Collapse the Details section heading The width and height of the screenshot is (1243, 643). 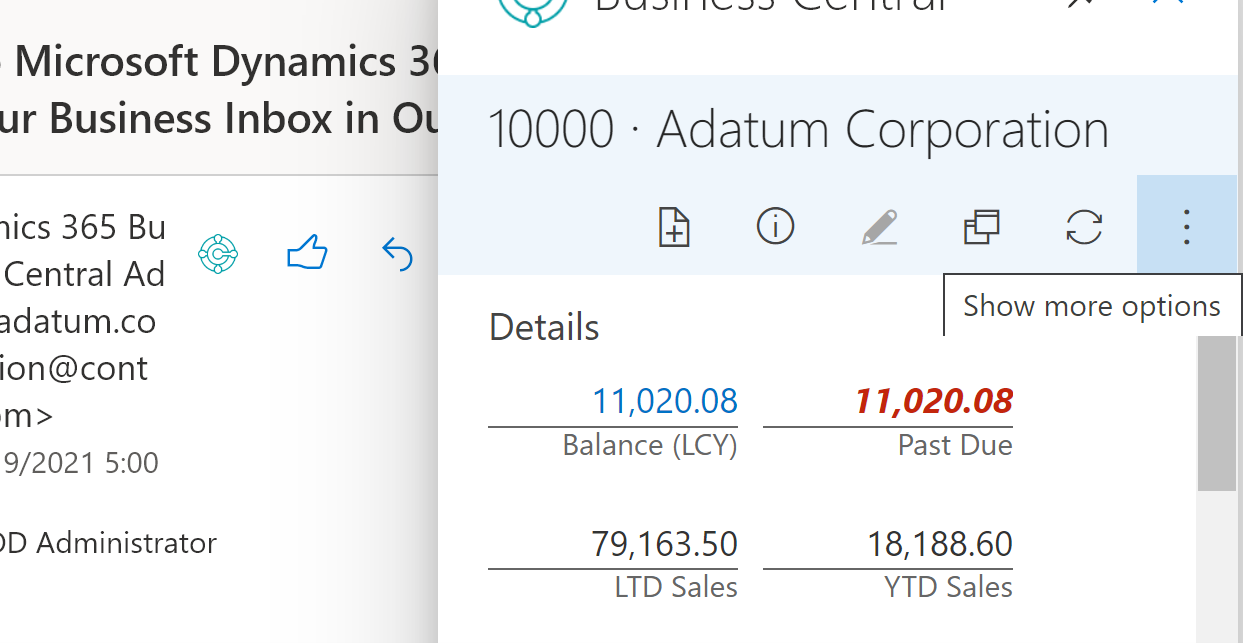point(544,328)
